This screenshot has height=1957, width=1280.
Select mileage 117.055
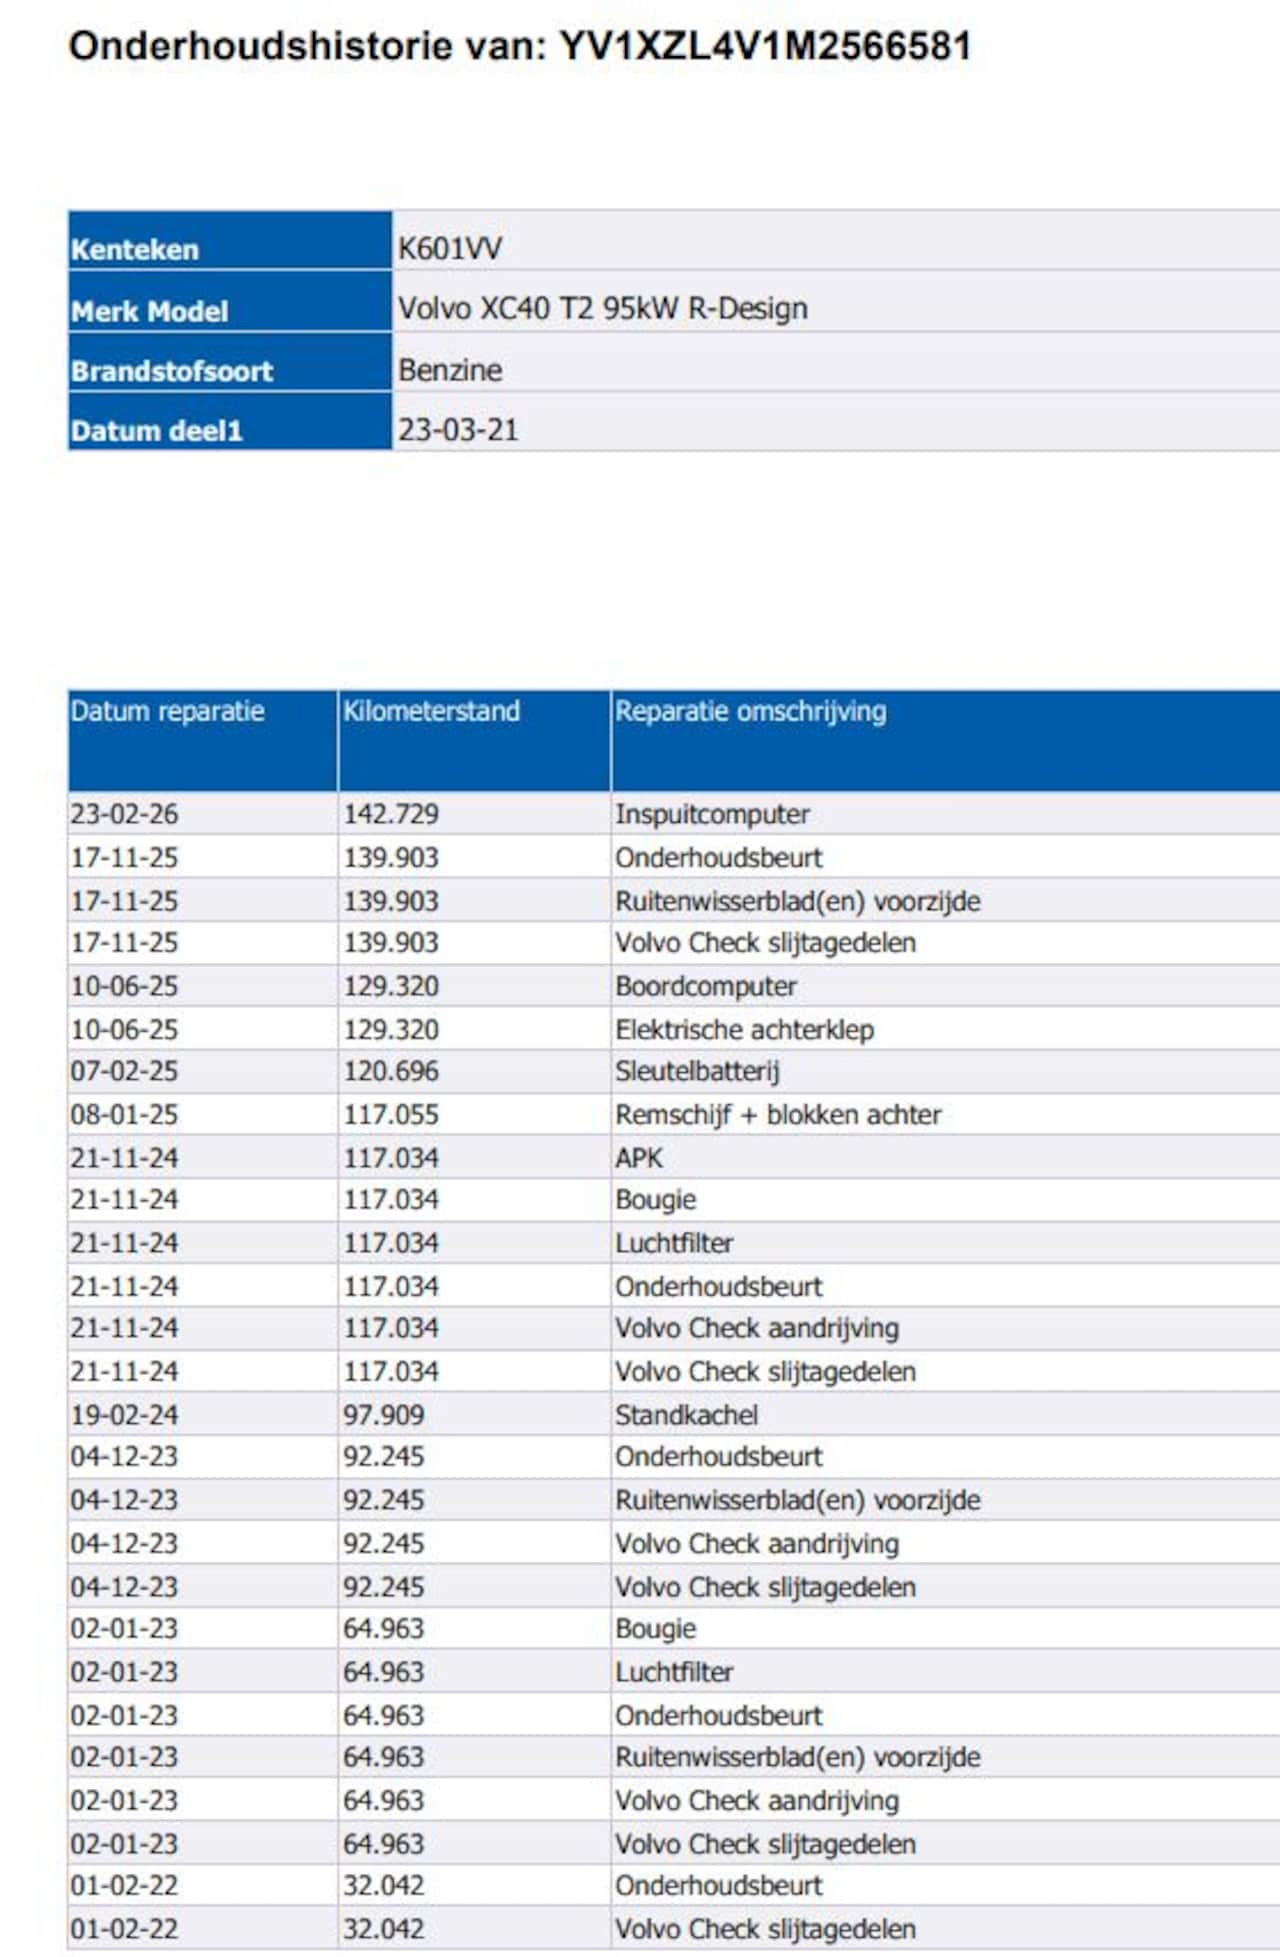coord(391,1114)
